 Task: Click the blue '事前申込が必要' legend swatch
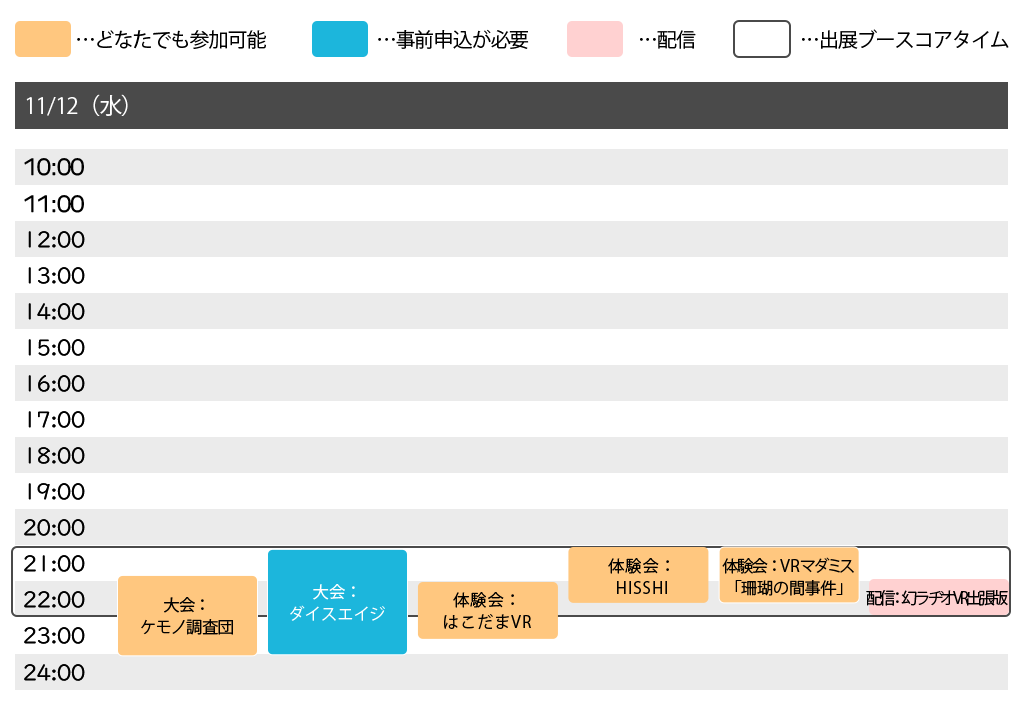click(339, 40)
